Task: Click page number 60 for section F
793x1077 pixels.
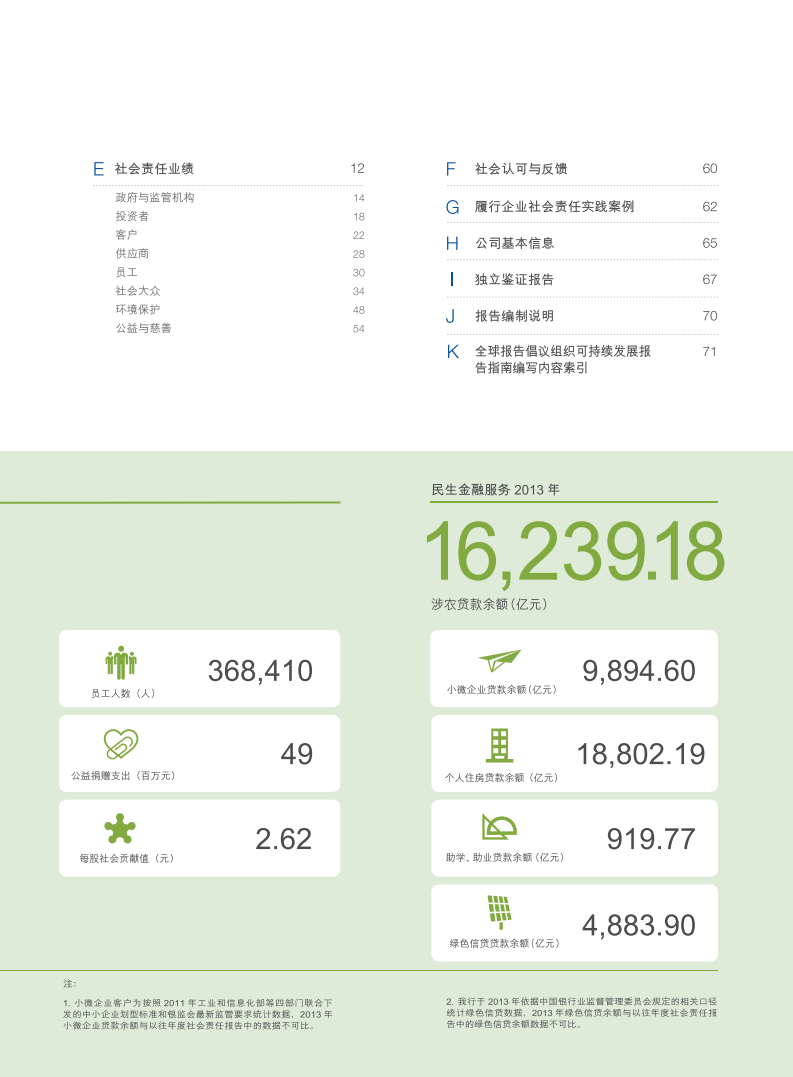Action: tap(710, 169)
